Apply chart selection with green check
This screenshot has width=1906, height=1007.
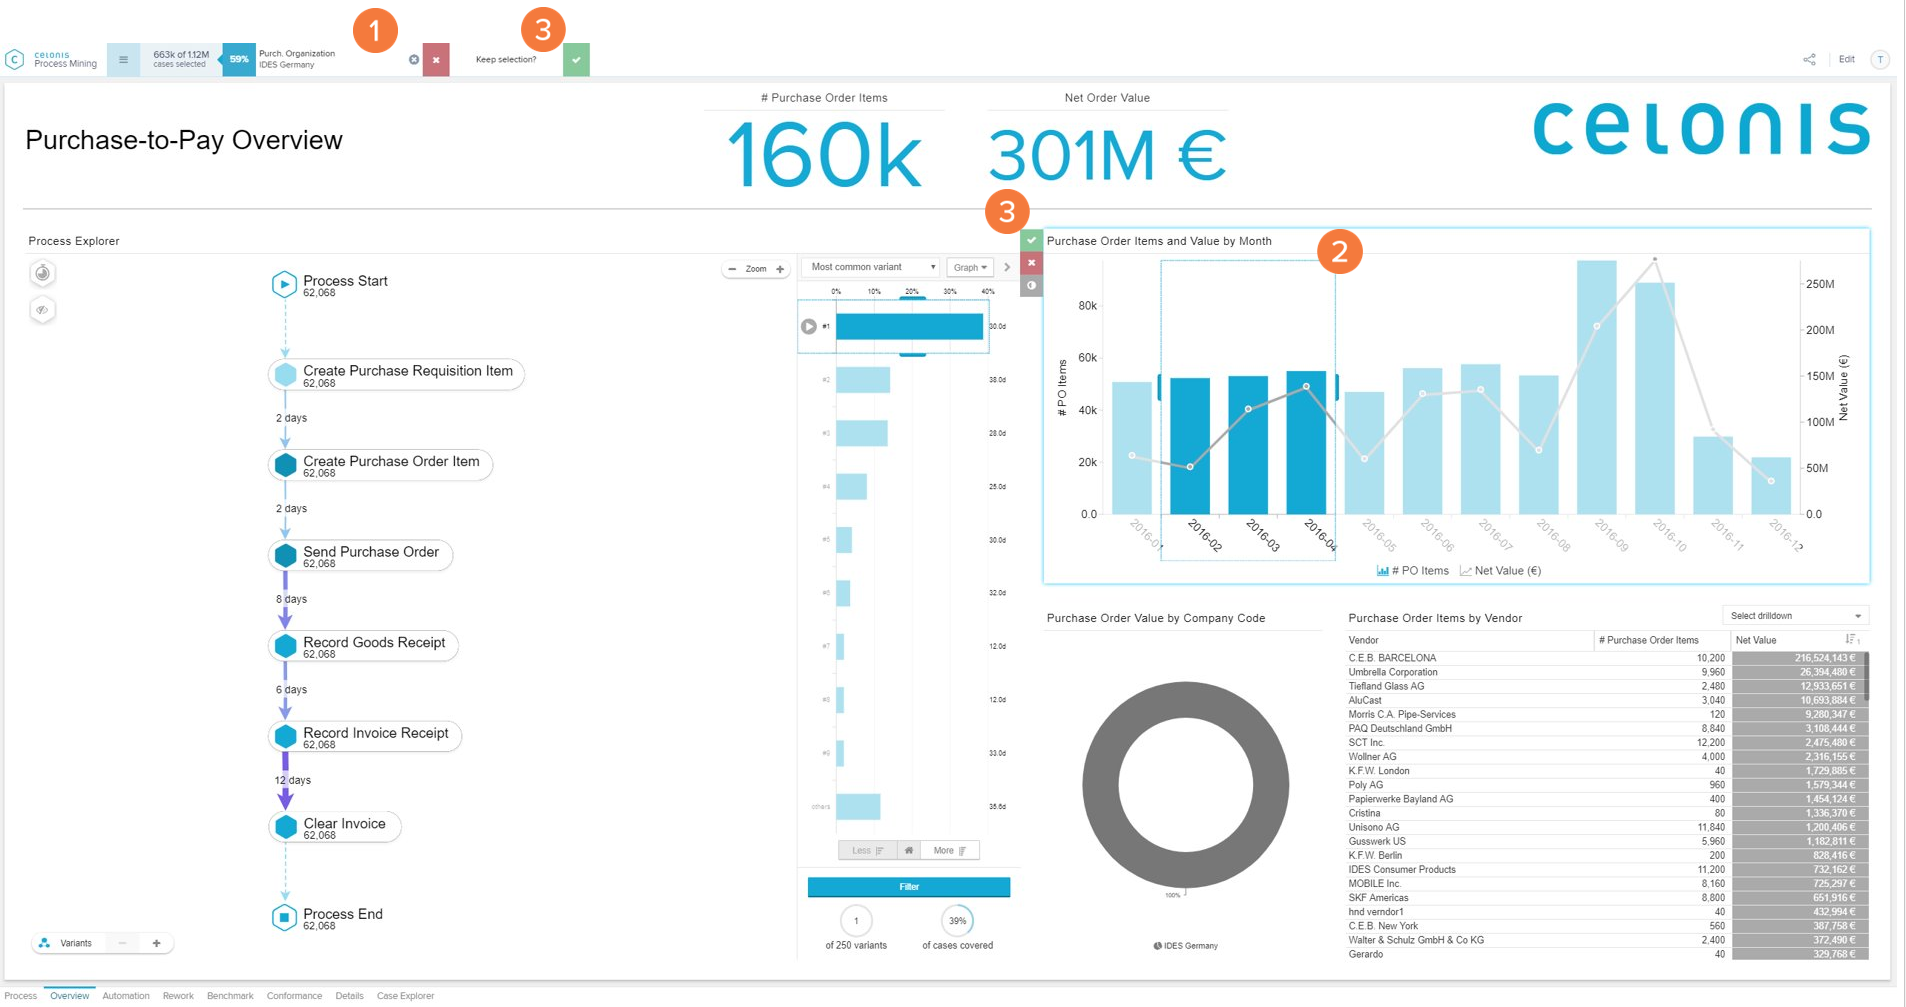tap(1031, 240)
